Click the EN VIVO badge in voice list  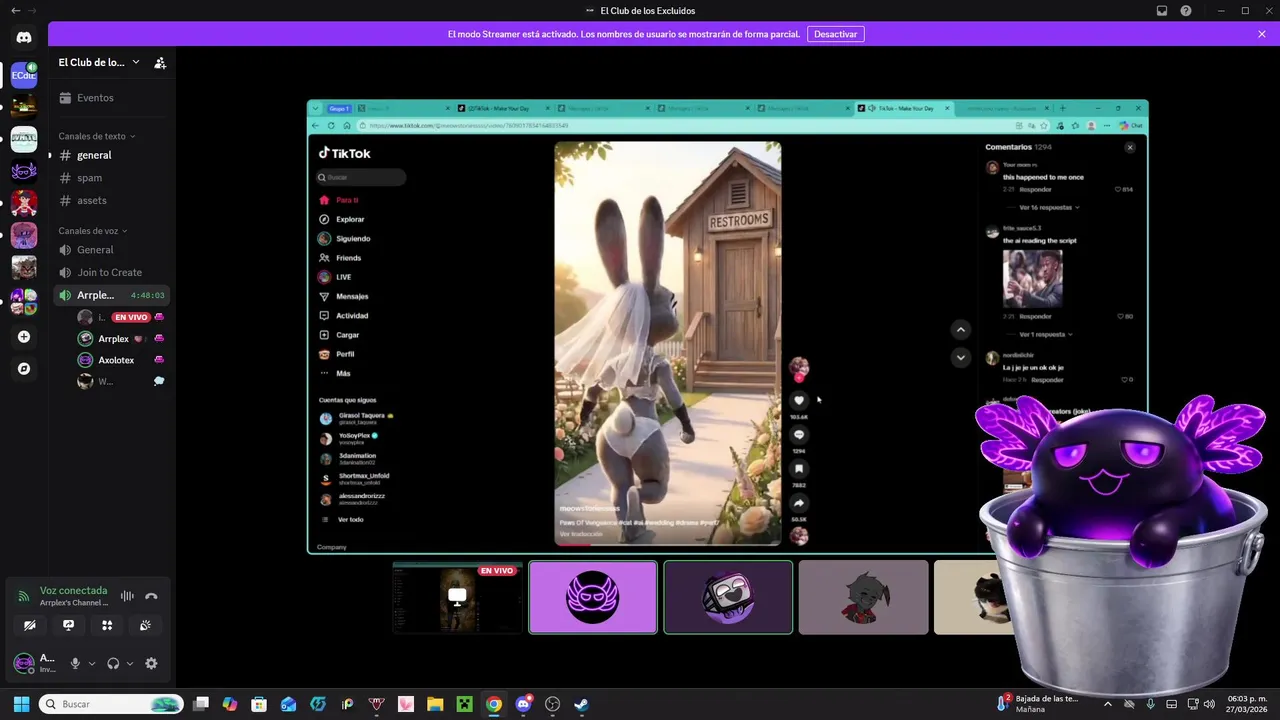point(131,317)
